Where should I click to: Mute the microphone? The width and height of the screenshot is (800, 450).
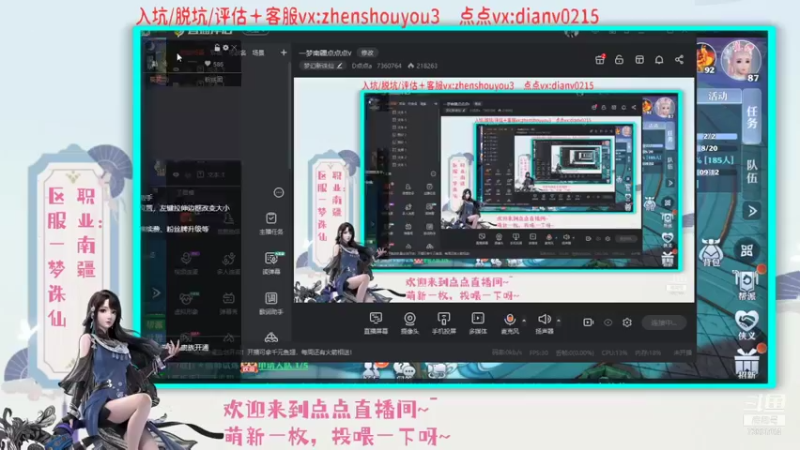pyautogui.click(x=510, y=323)
